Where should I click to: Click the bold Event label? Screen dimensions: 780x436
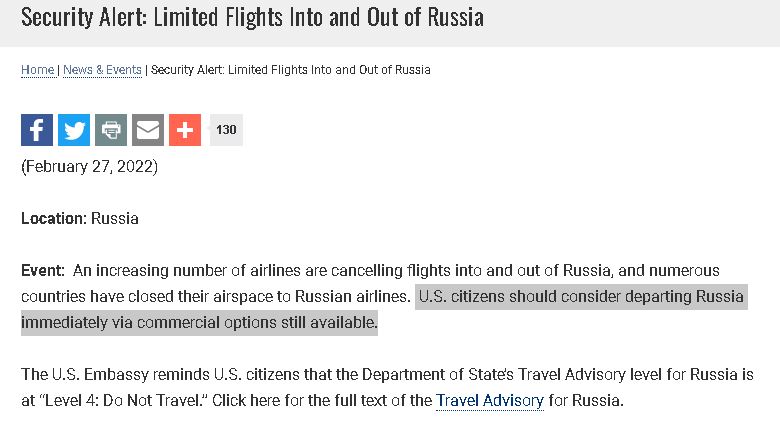tap(42, 271)
